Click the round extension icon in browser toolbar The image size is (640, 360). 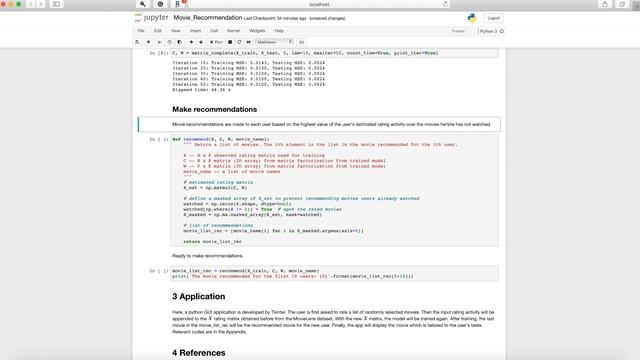point(160,4)
